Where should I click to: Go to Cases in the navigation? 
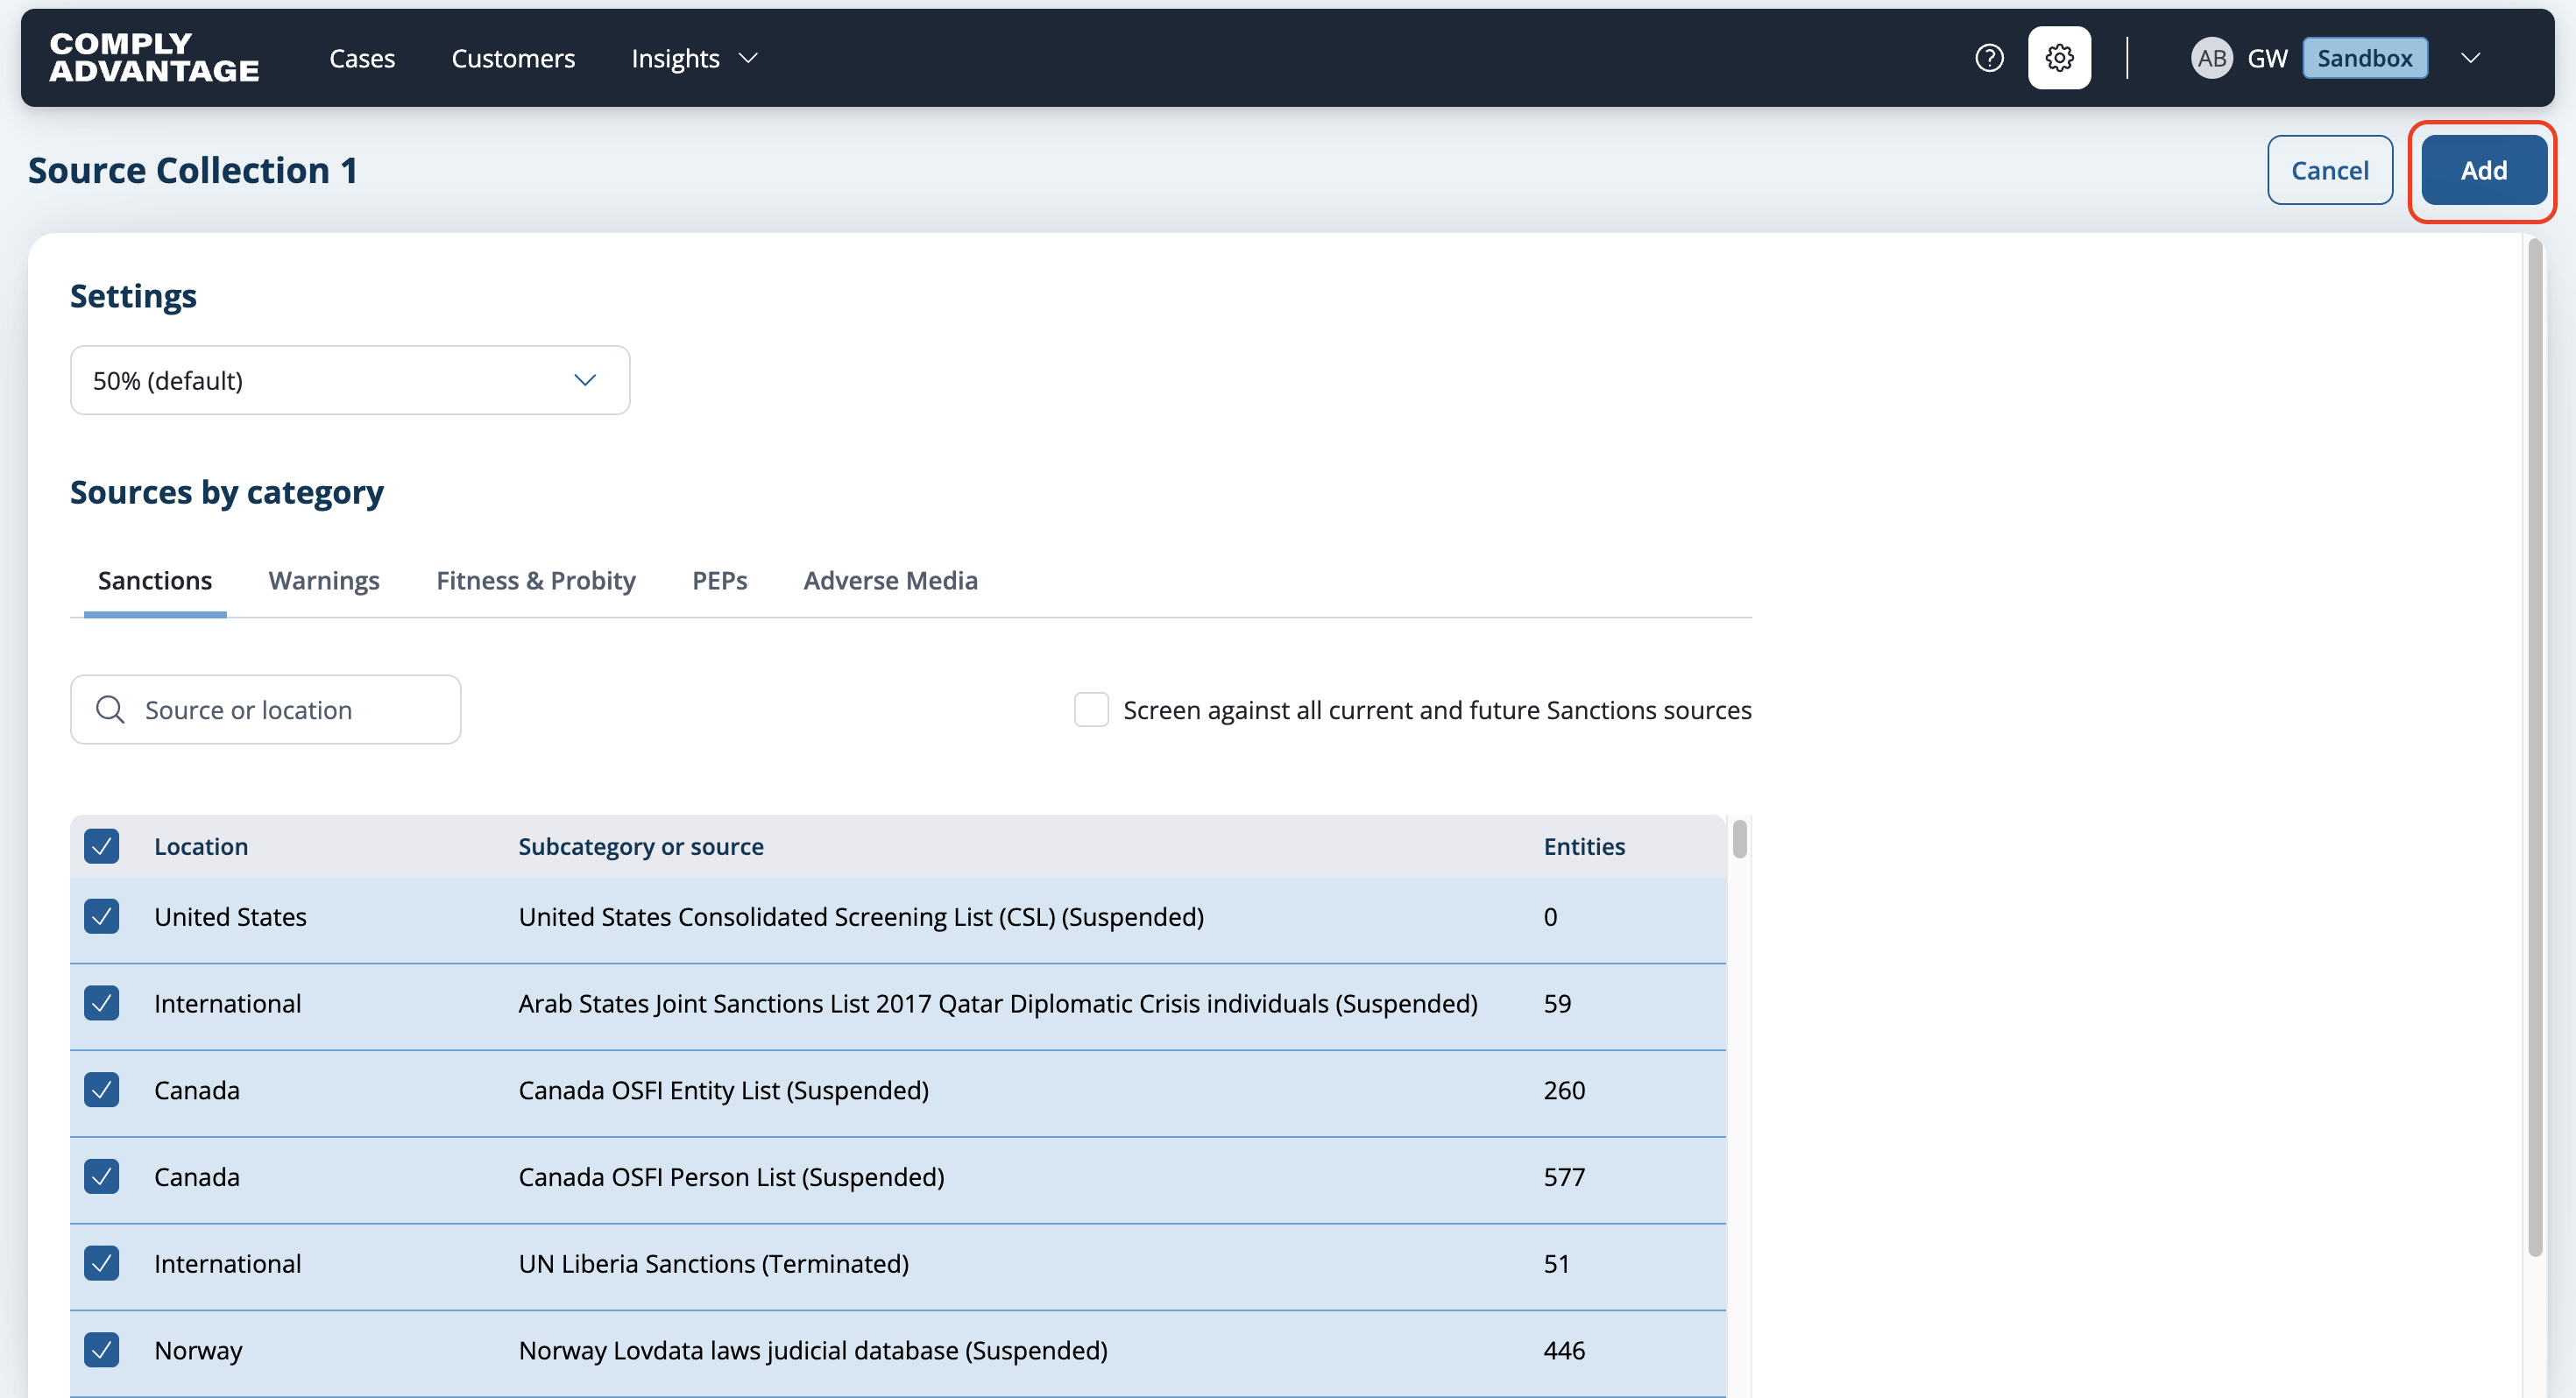[362, 58]
